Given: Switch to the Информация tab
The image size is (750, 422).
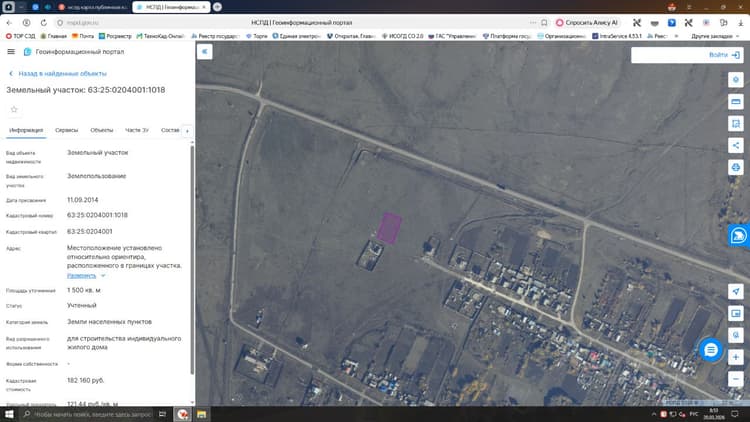Looking at the screenshot, I should 26,130.
